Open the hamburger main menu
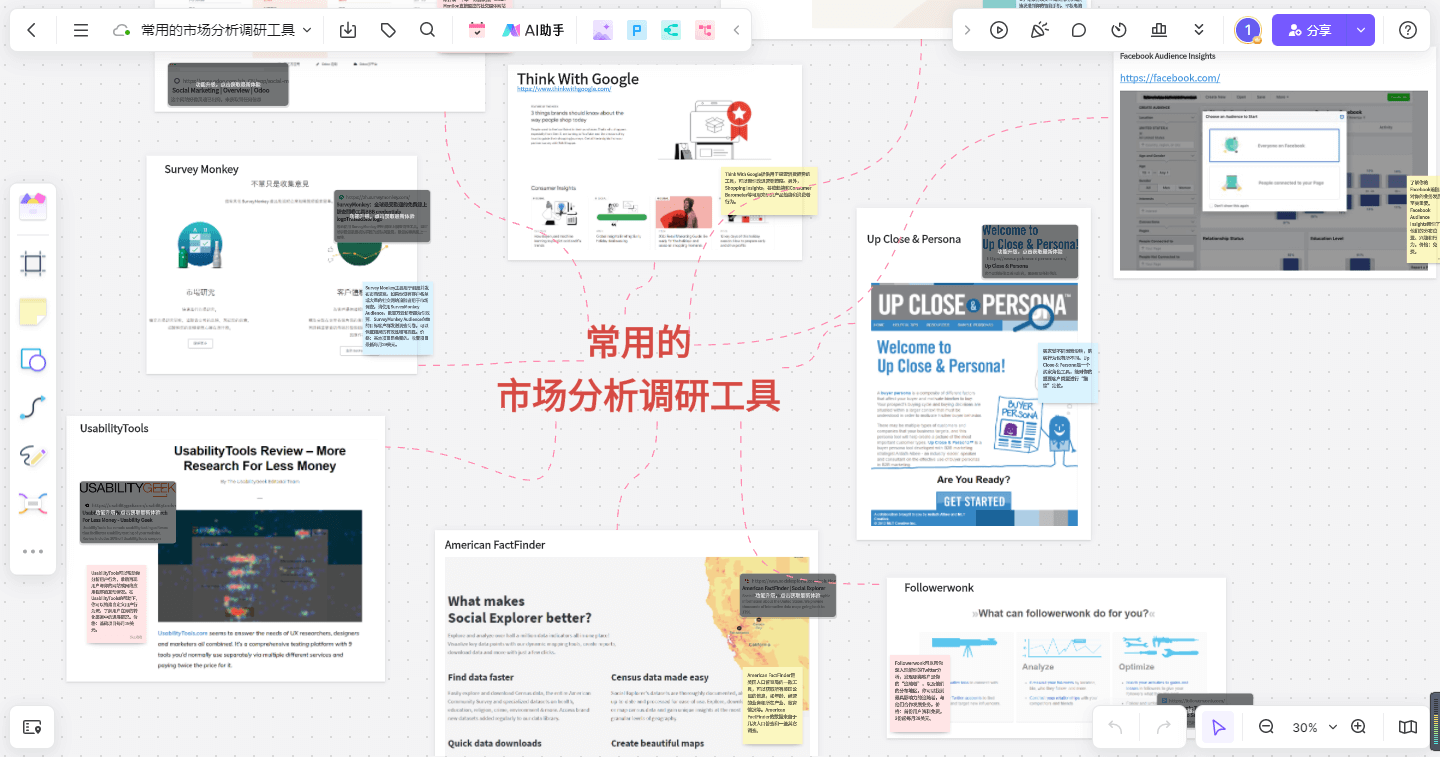Viewport: 1440px width, 757px height. (81, 30)
